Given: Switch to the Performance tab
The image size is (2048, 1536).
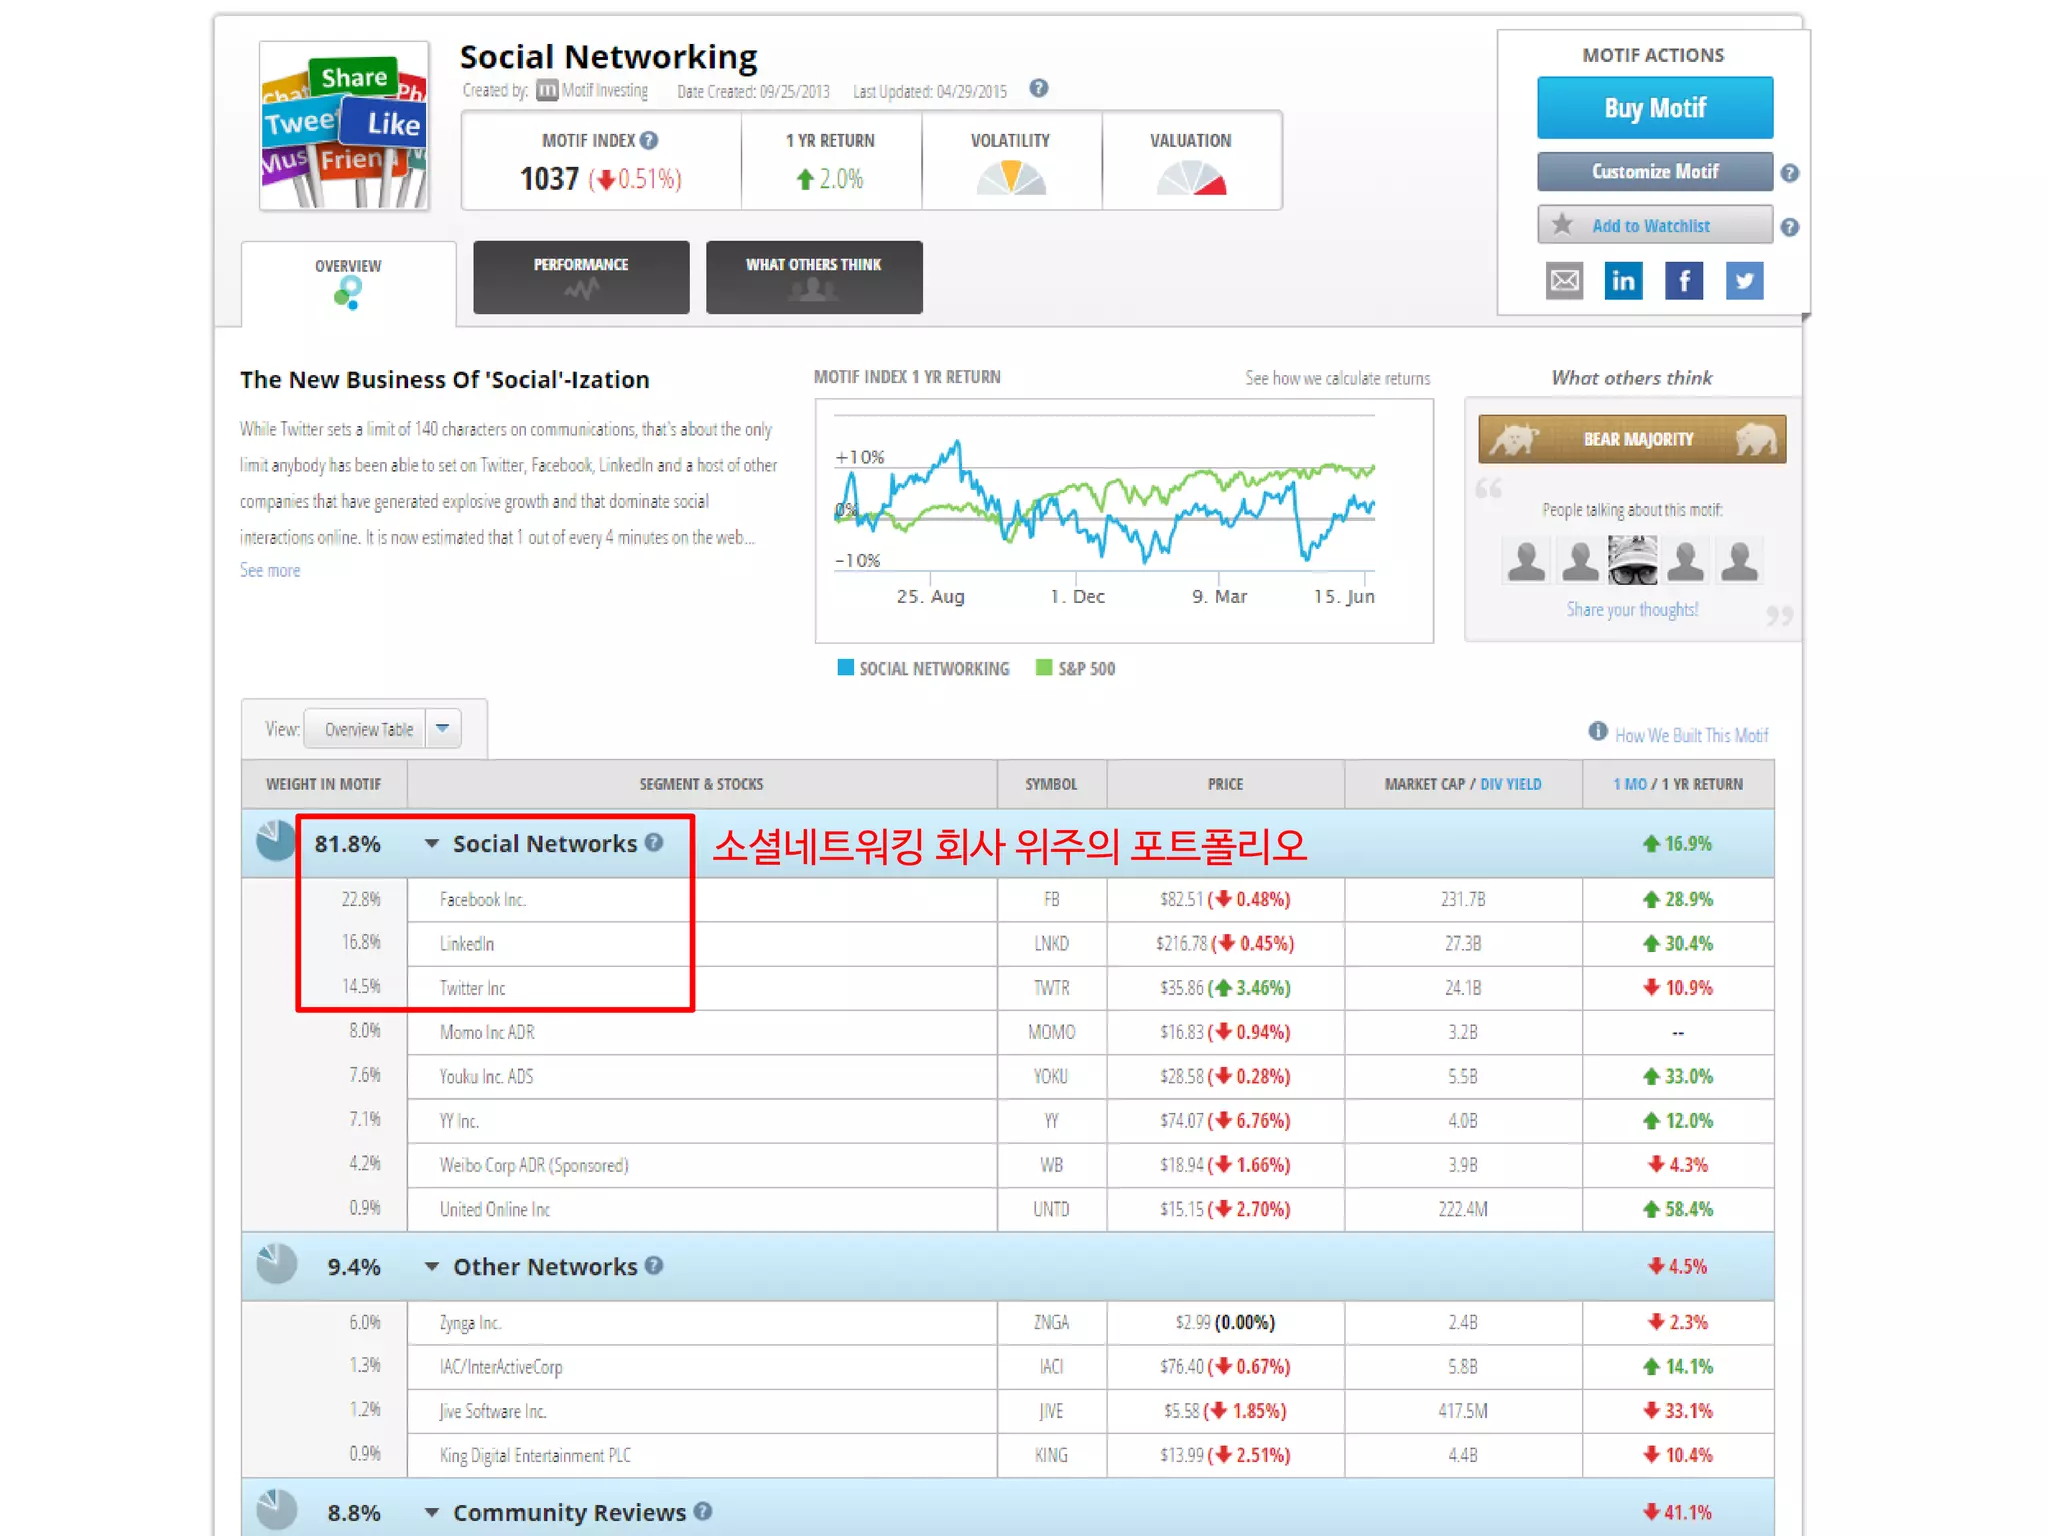Looking at the screenshot, I should (581, 277).
